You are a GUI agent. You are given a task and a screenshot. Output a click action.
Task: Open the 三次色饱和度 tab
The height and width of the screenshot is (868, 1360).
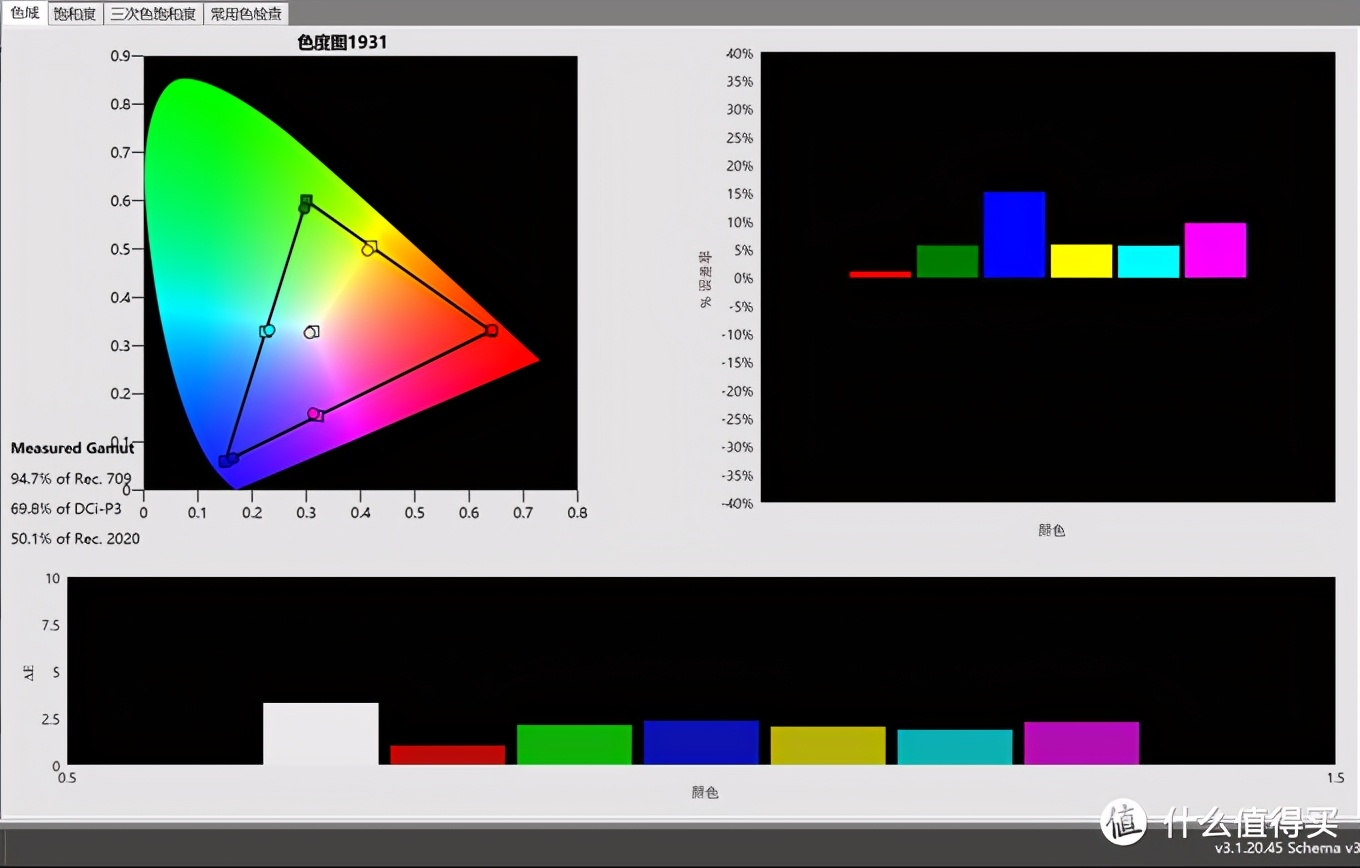click(x=153, y=14)
